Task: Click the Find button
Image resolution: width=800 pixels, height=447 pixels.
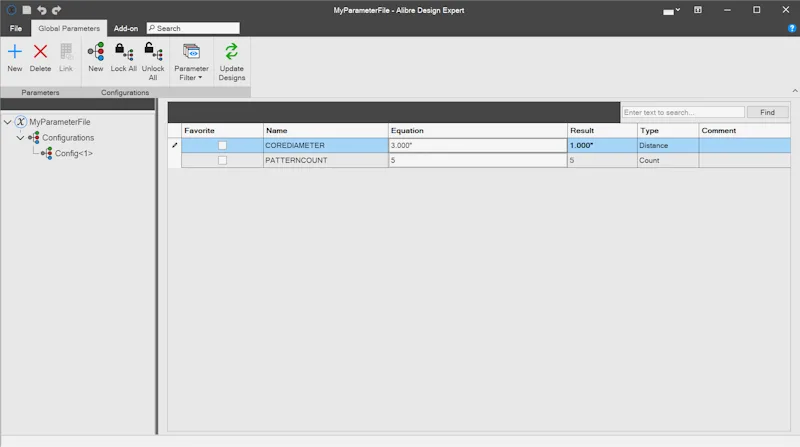Action: (x=767, y=112)
